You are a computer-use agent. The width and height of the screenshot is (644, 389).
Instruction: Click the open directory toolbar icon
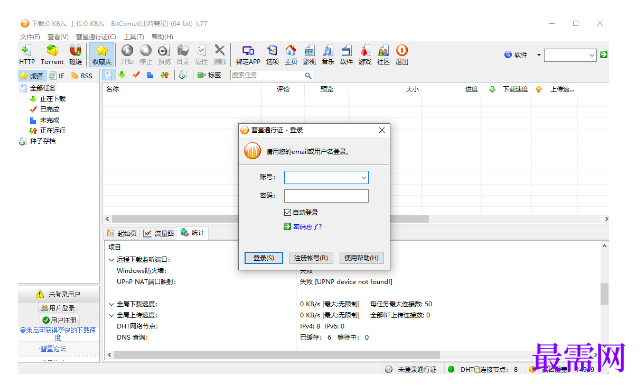182,55
